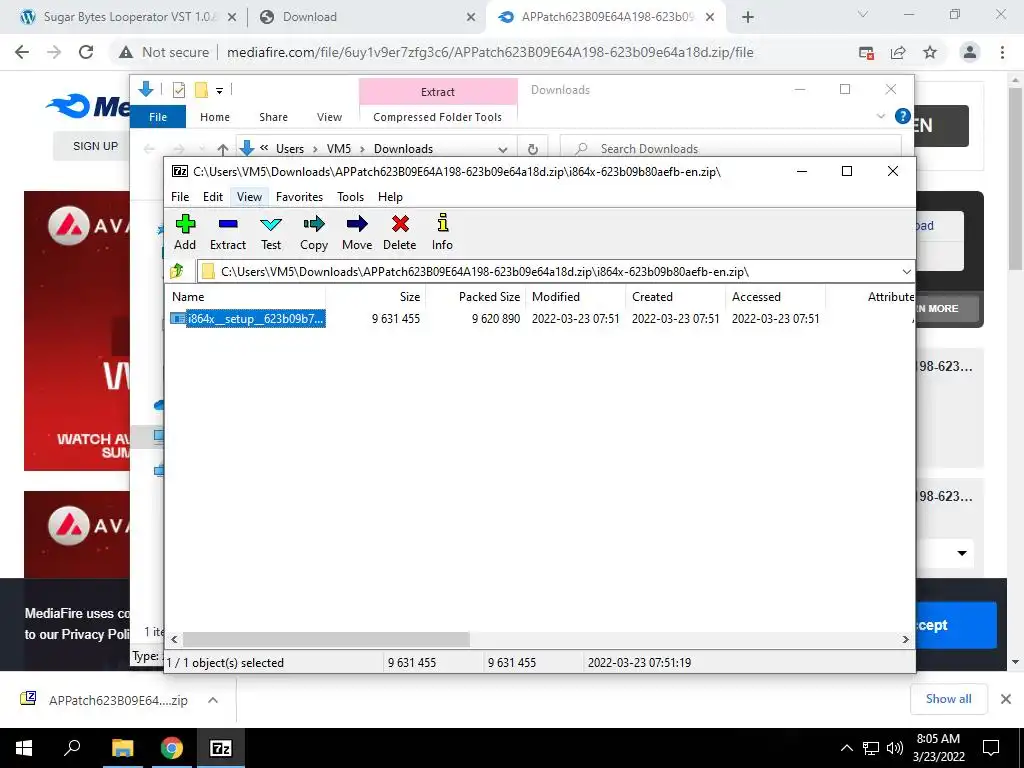This screenshot has width=1024, height=768.
Task: Open a new Chrome tab
Action: point(748,18)
